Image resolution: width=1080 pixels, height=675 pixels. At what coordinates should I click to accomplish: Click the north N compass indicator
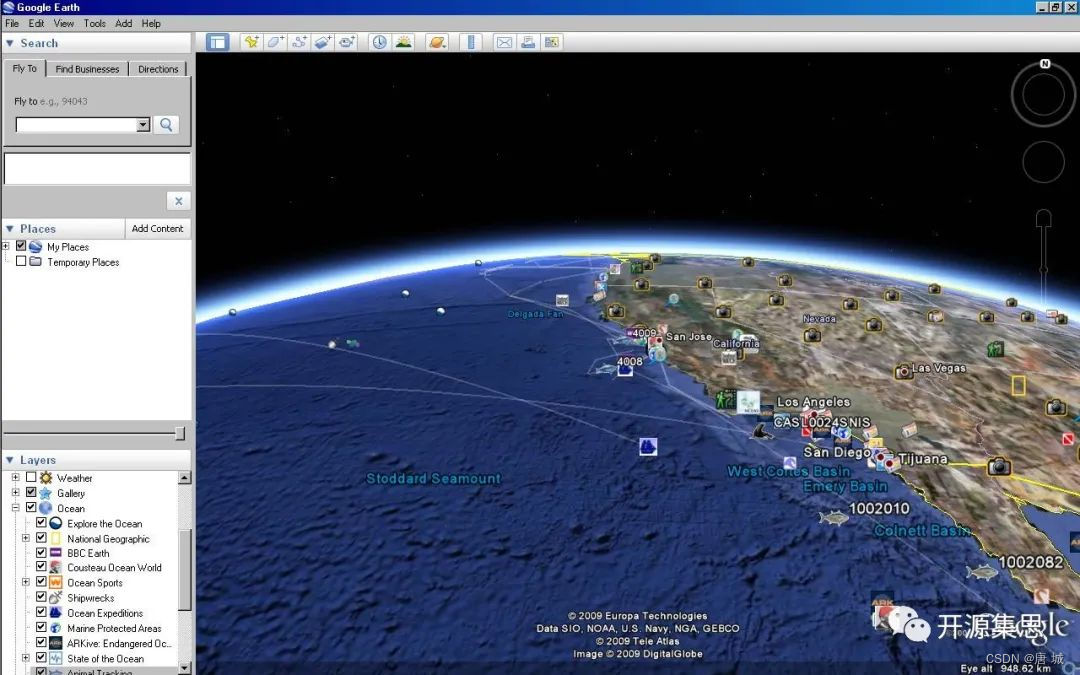1045,63
